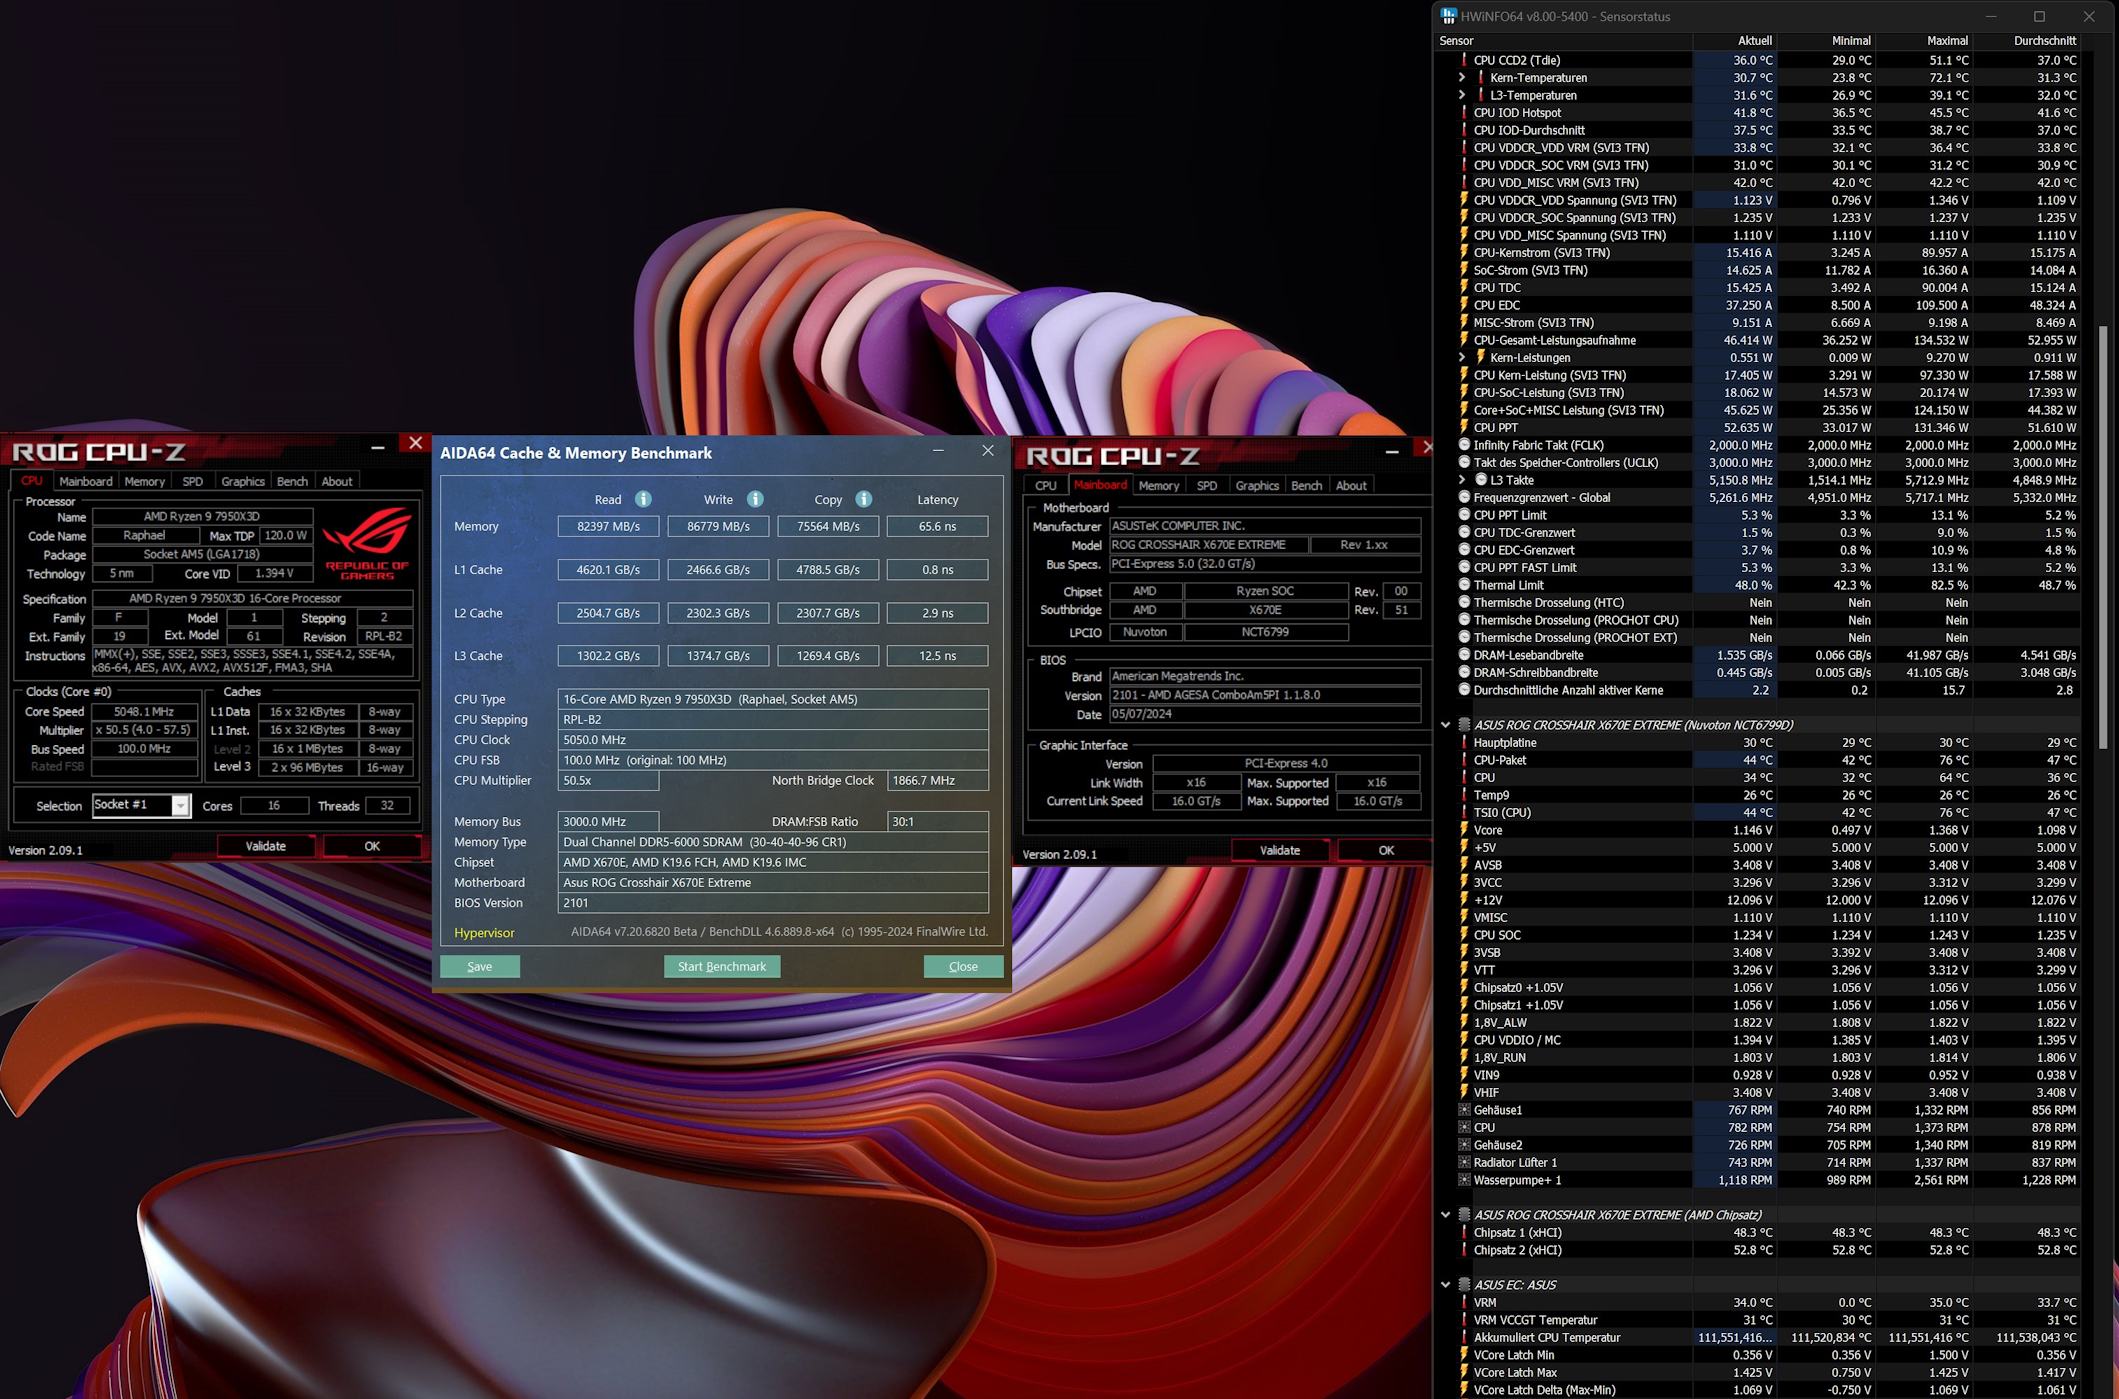
Task: Switch to Mainboard tab in left CPU-Z
Action: (86, 482)
